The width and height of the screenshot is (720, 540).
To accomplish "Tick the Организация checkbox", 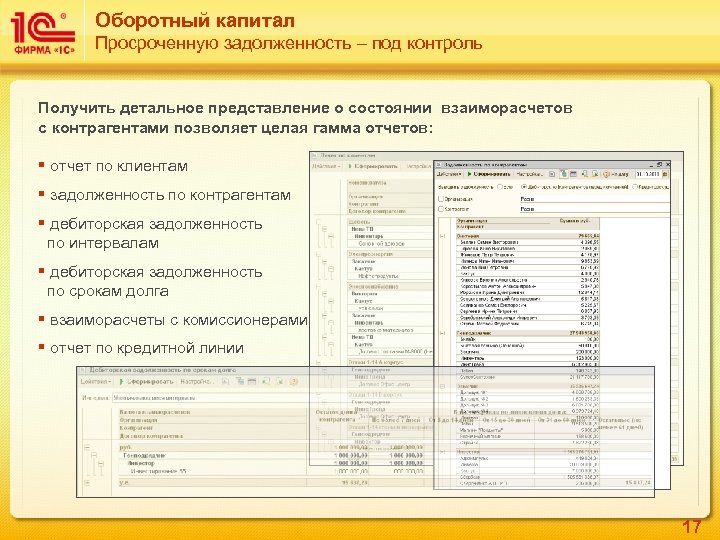I will click(441, 199).
